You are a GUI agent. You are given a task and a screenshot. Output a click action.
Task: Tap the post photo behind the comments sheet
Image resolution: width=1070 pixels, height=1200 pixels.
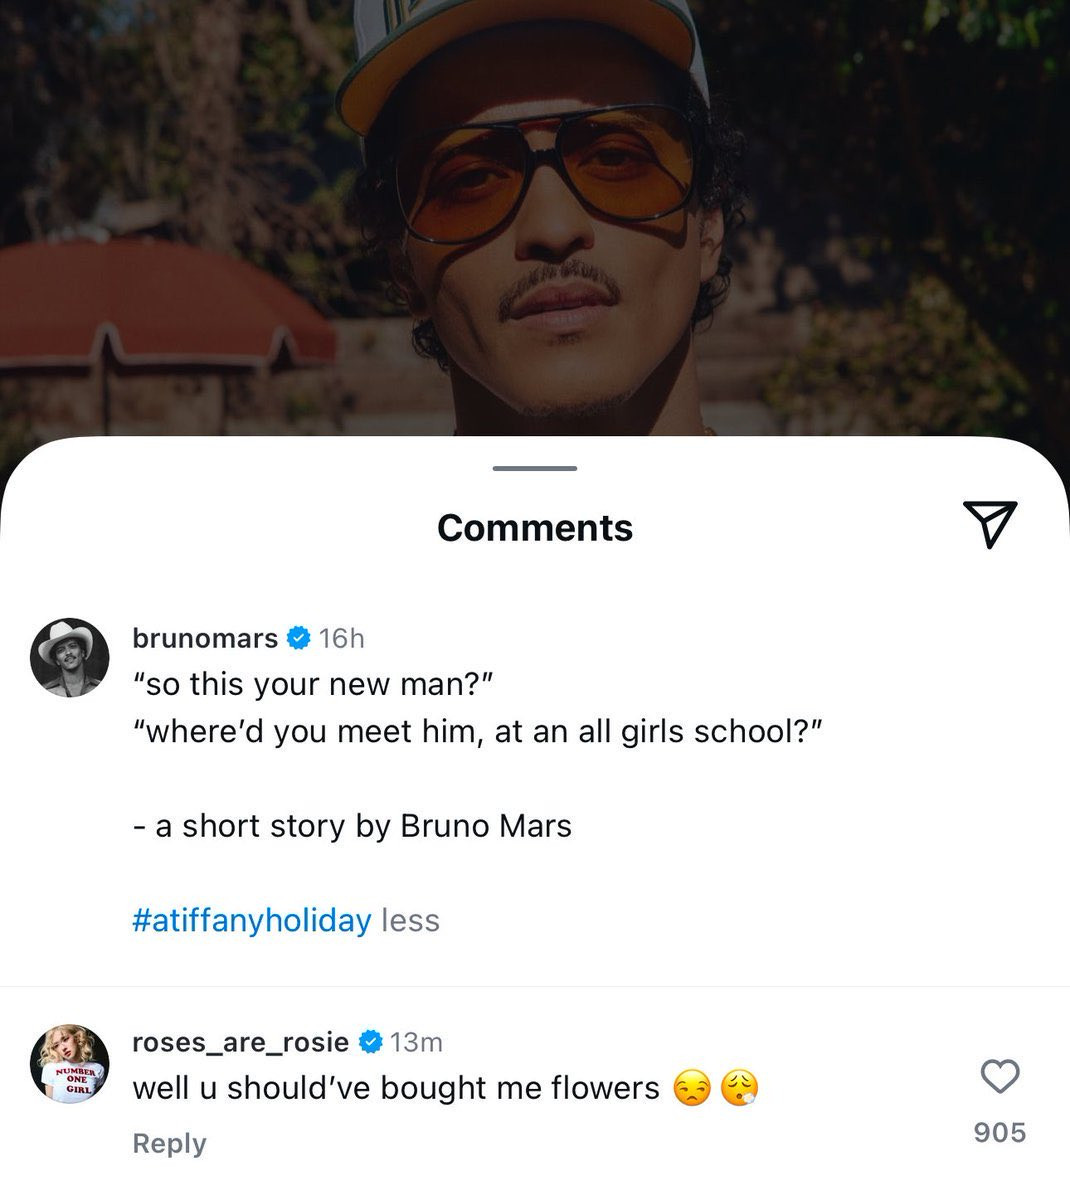click(x=535, y=200)
